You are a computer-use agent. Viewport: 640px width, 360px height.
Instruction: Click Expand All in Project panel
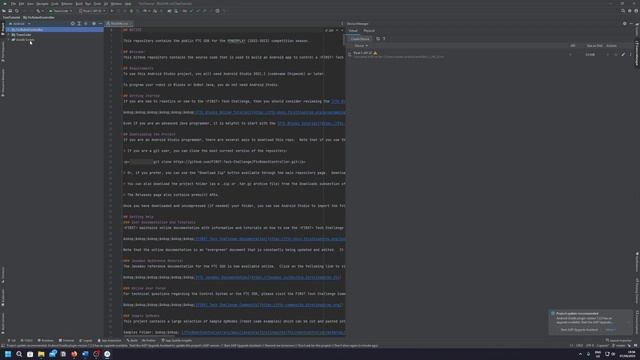click(79, 24)
